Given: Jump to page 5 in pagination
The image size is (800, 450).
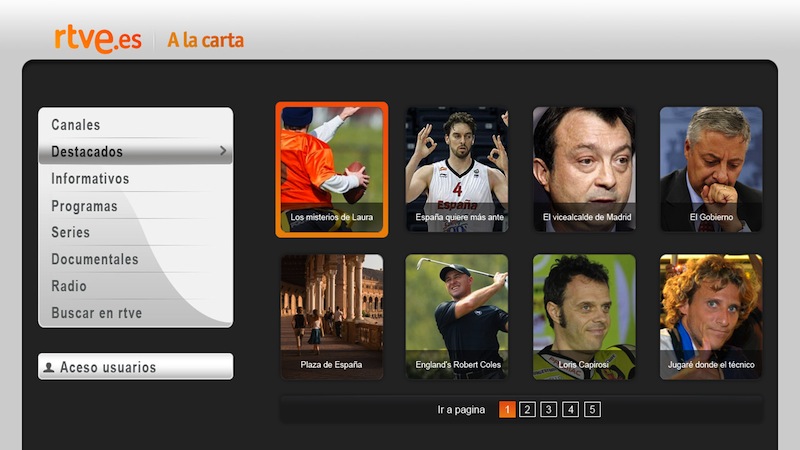Looking at the screenshot, I should tap(592, 409).
